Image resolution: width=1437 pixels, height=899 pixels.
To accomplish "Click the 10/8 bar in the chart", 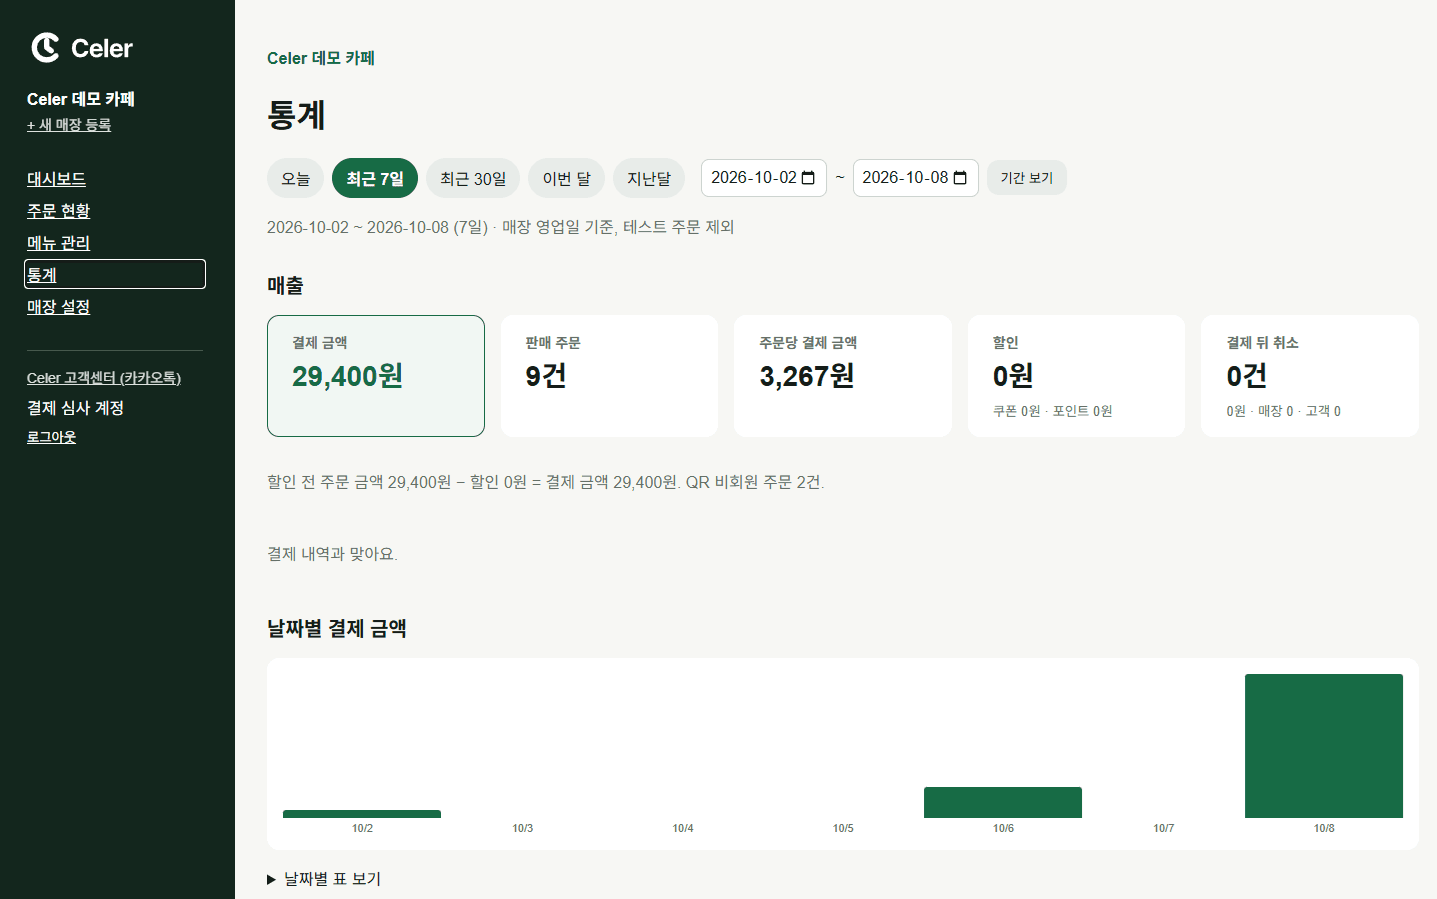I will tap(1324, 746).
